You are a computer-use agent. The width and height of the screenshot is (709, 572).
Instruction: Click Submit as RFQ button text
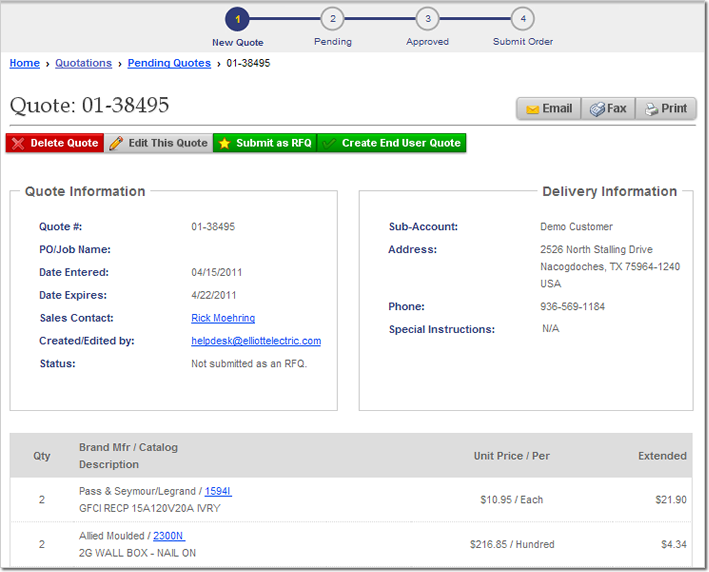pos(274,143)
